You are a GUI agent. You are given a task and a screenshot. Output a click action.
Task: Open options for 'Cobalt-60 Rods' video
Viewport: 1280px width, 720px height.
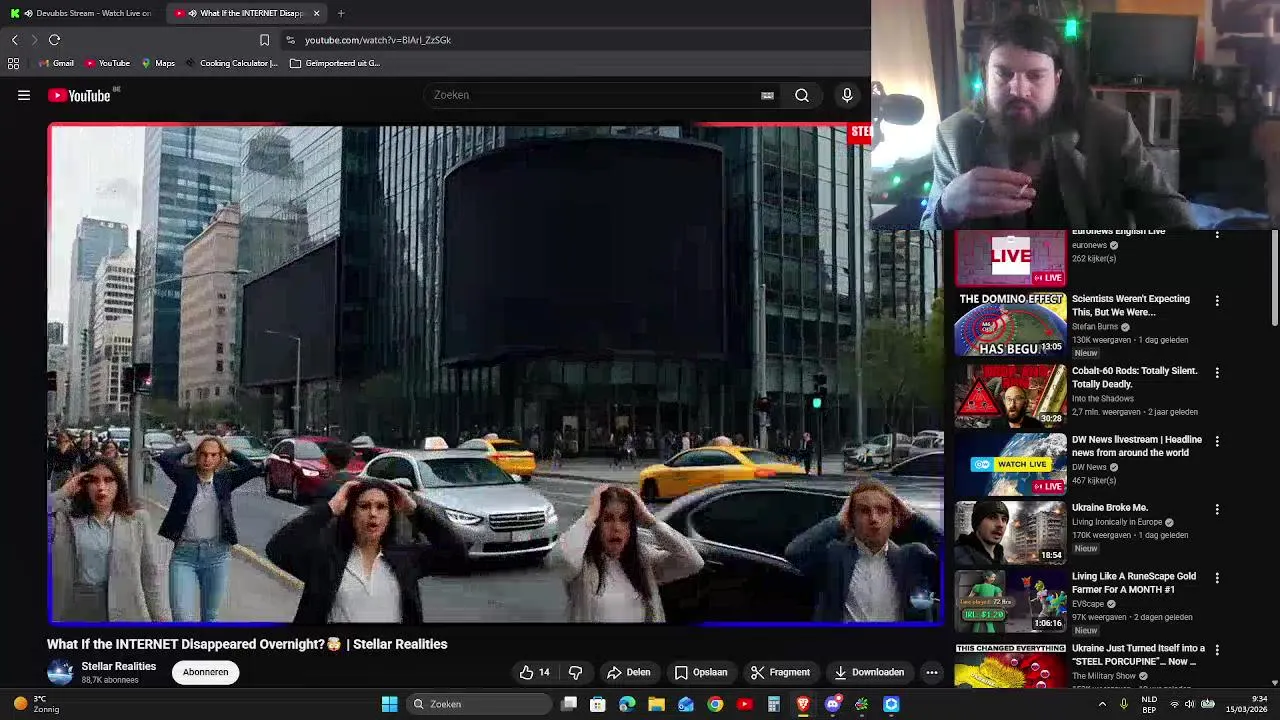point(1217,373)
